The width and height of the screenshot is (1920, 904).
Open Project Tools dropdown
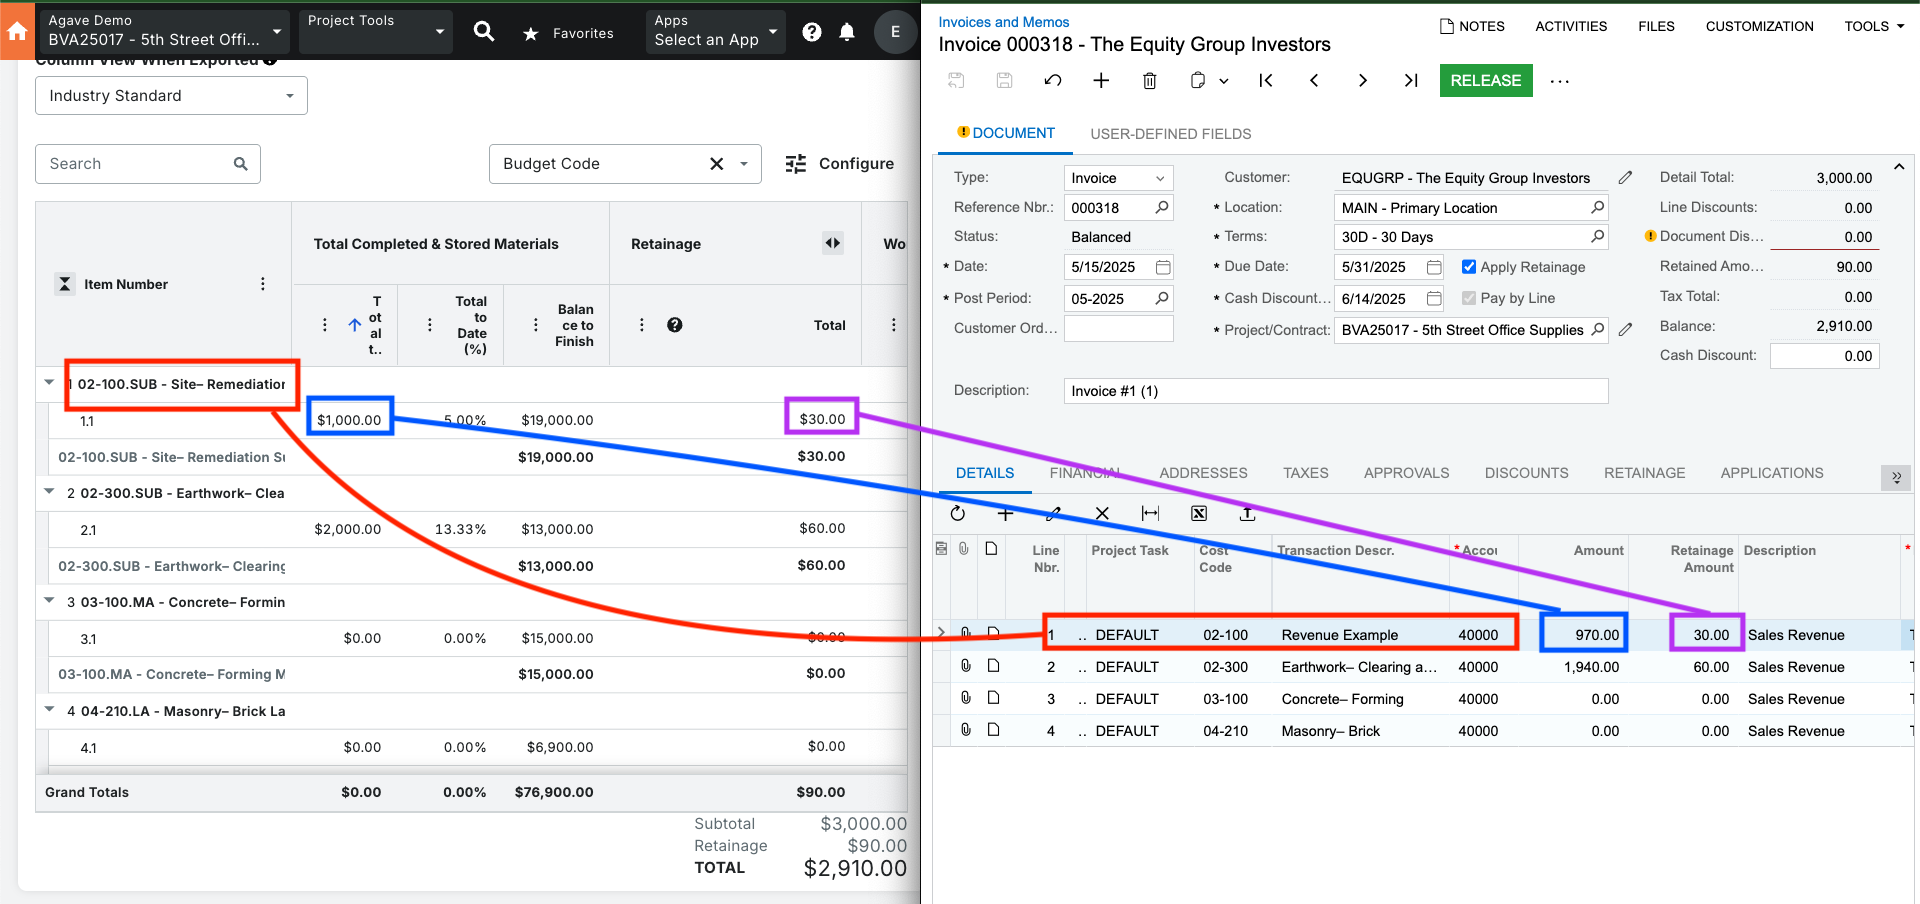click(x=375, y=31)
